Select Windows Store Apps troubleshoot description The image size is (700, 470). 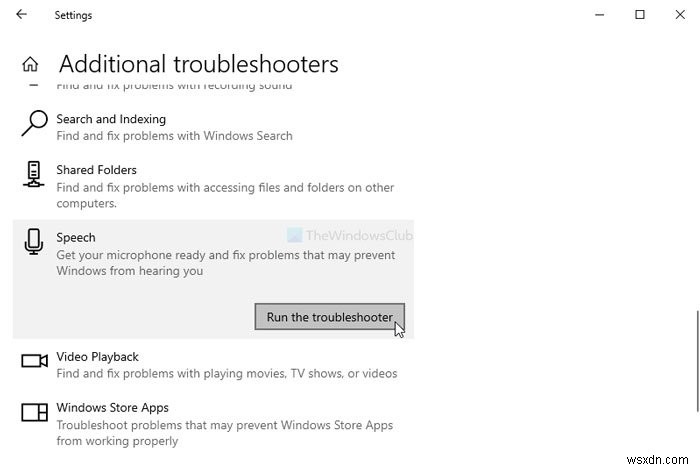click(x=225, y=433)
